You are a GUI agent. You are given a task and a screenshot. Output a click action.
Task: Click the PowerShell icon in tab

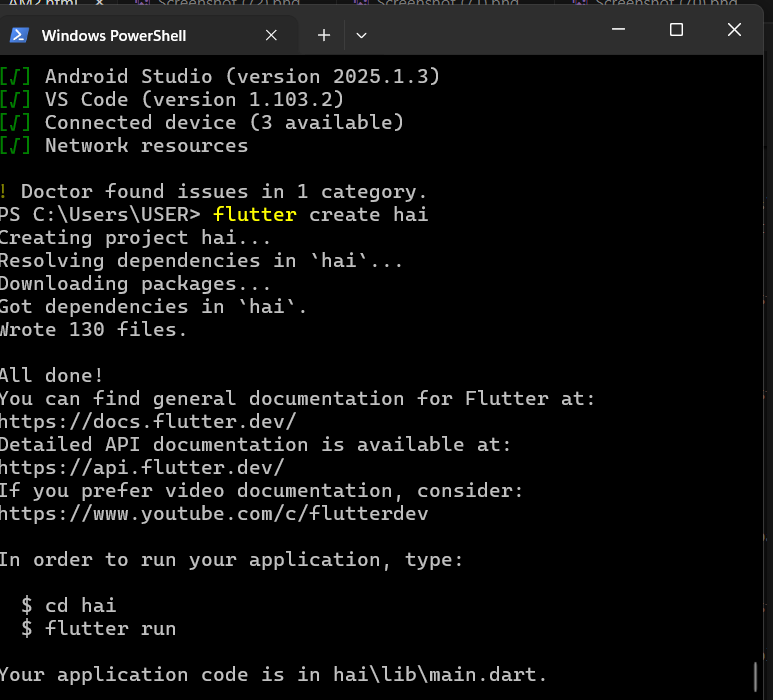pyautogui.click(x=19, y=35)
